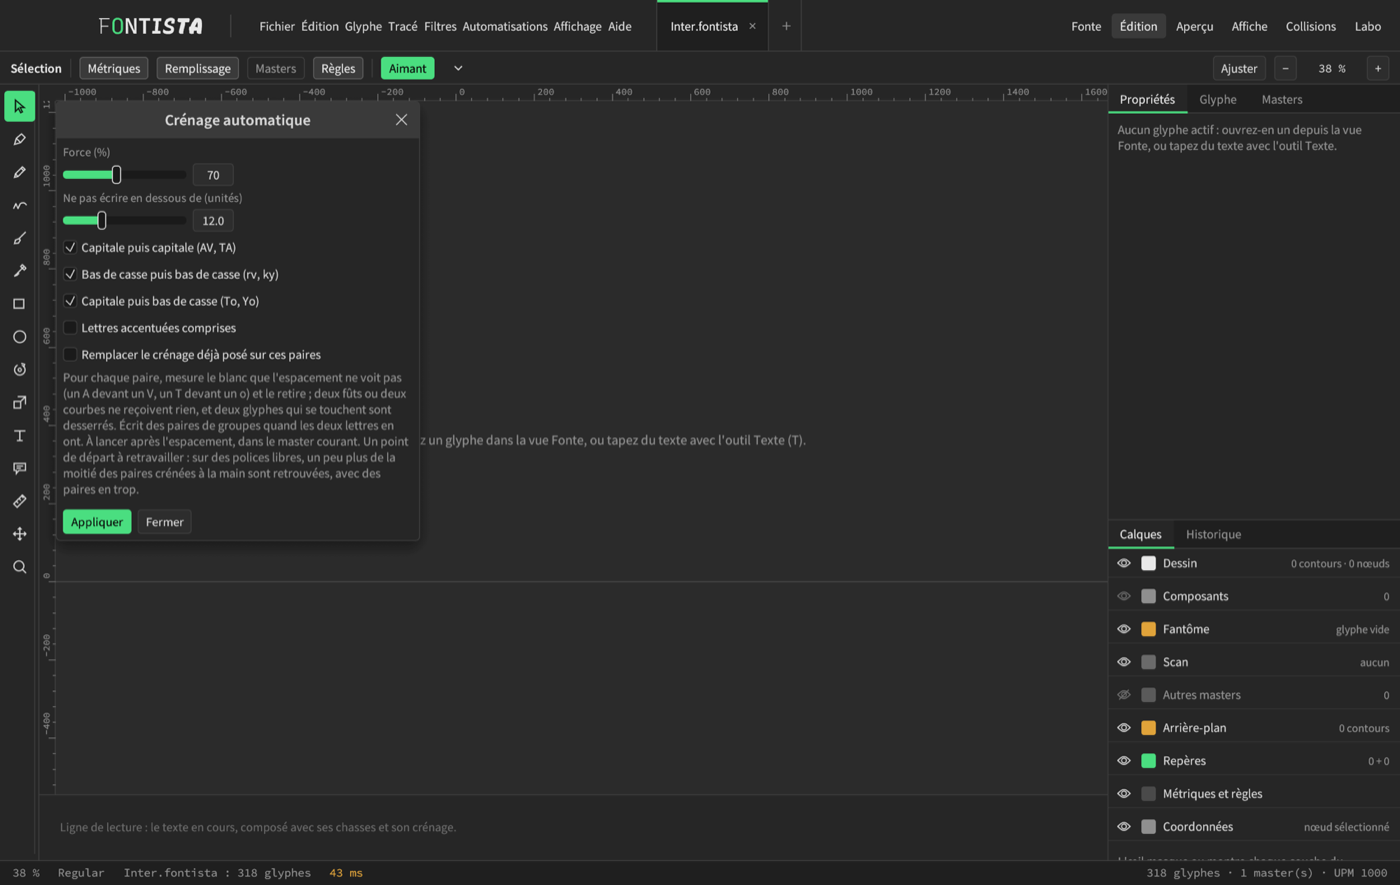Screen dimensions: 1400x885
Task: Uncheck Capitale puis capitale (AV, TA)
Action: tap(70, 247)
